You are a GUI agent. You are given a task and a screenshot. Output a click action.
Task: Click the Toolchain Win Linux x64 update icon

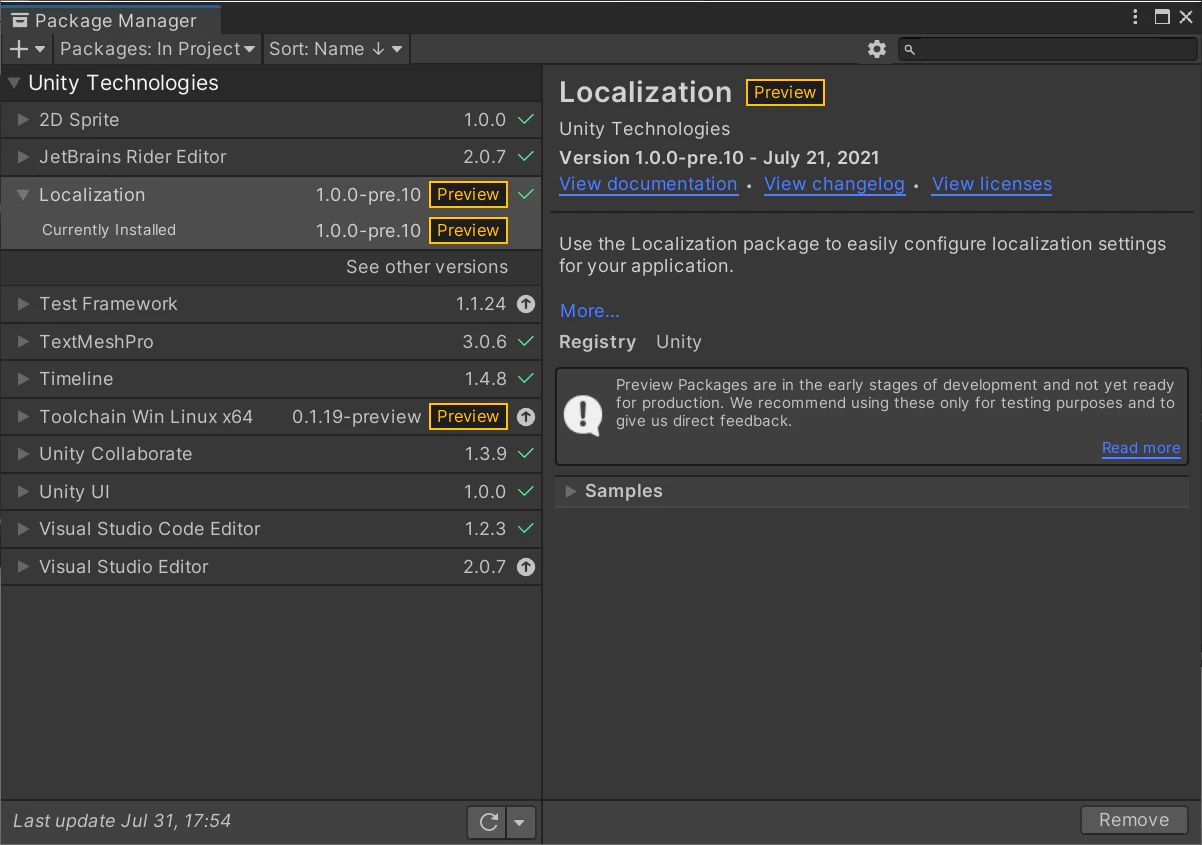click(526, 417)
